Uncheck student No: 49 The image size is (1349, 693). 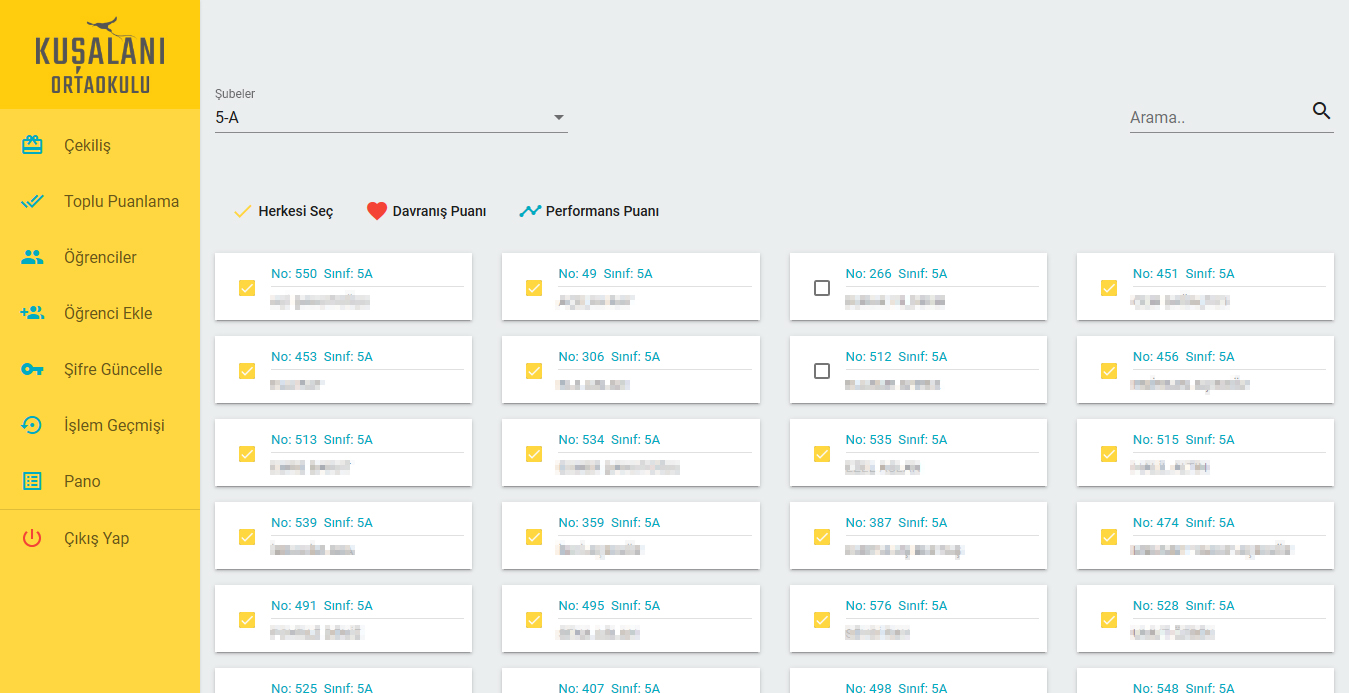(534, 288)
